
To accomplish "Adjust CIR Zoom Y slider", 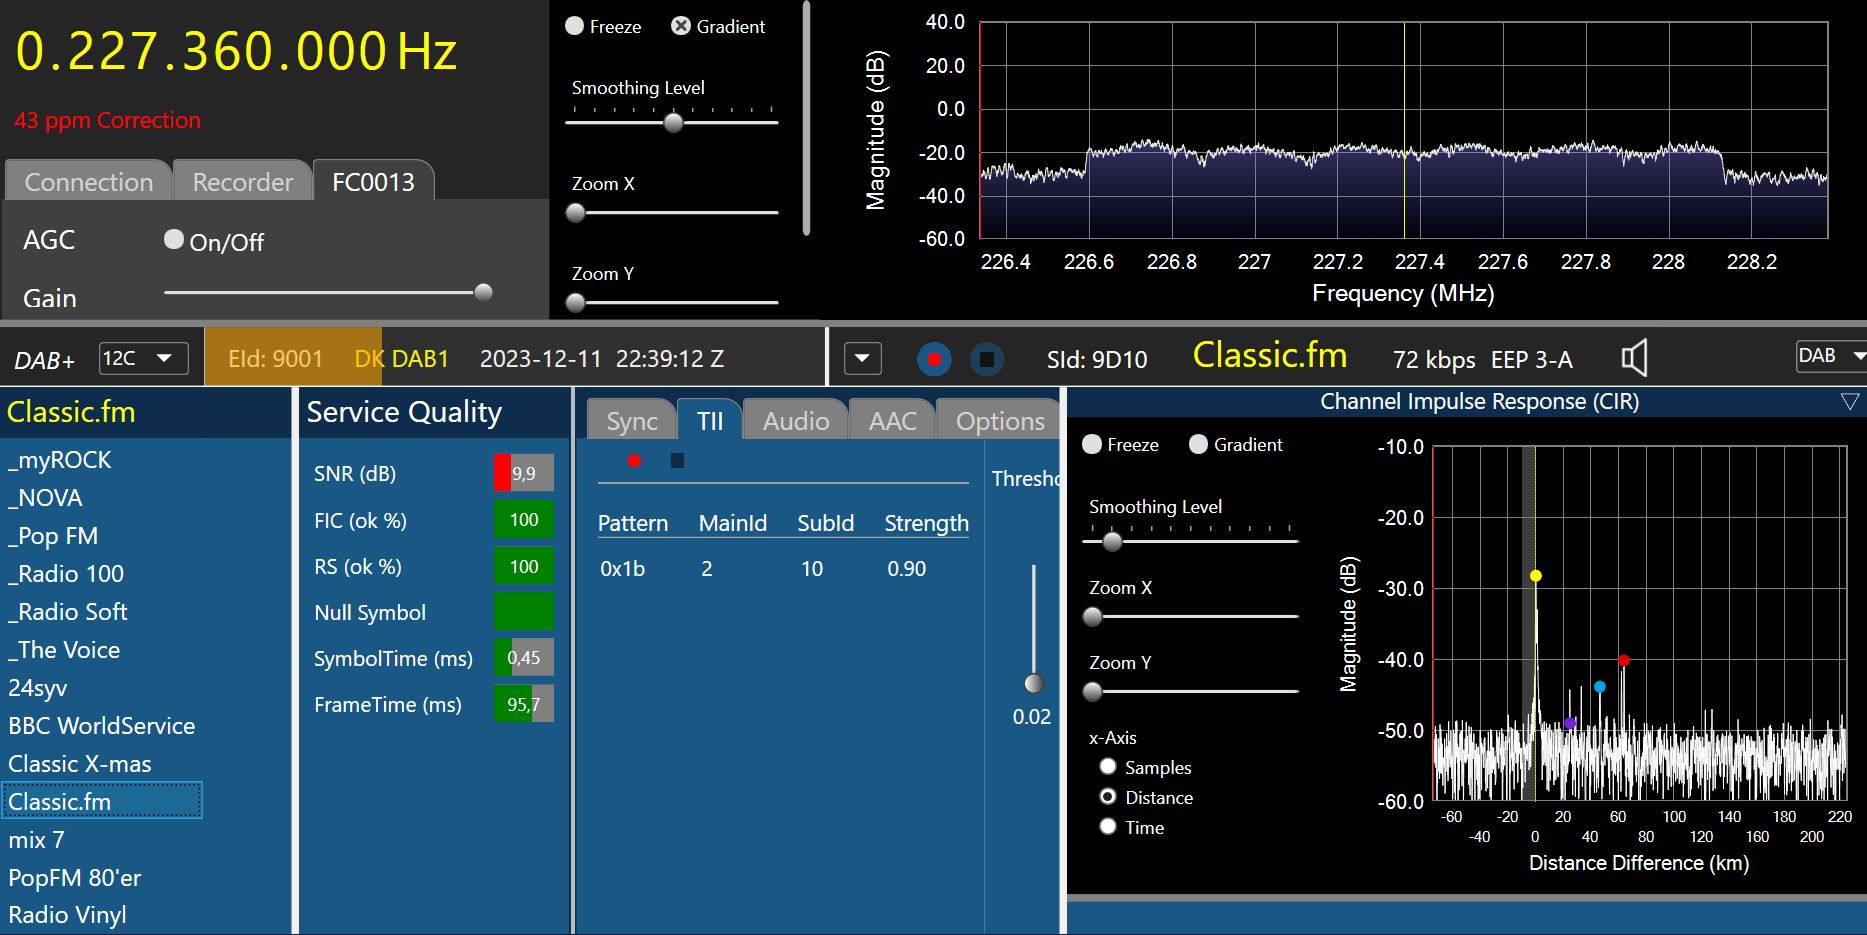I will pyautogui.click(x=1093, y=691).
